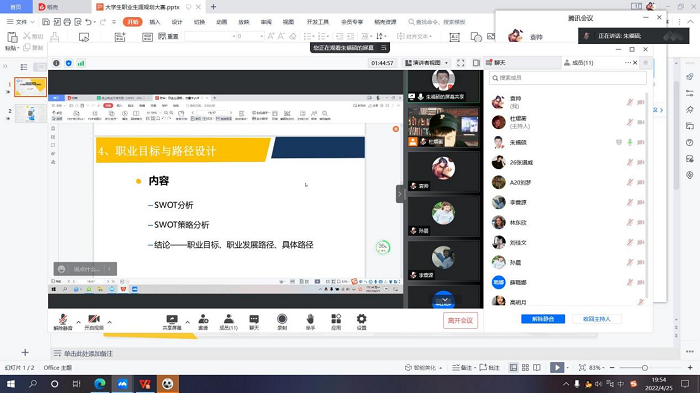Click the search members input field
Screen dimensions: 700x393
[x=567, y=78]
